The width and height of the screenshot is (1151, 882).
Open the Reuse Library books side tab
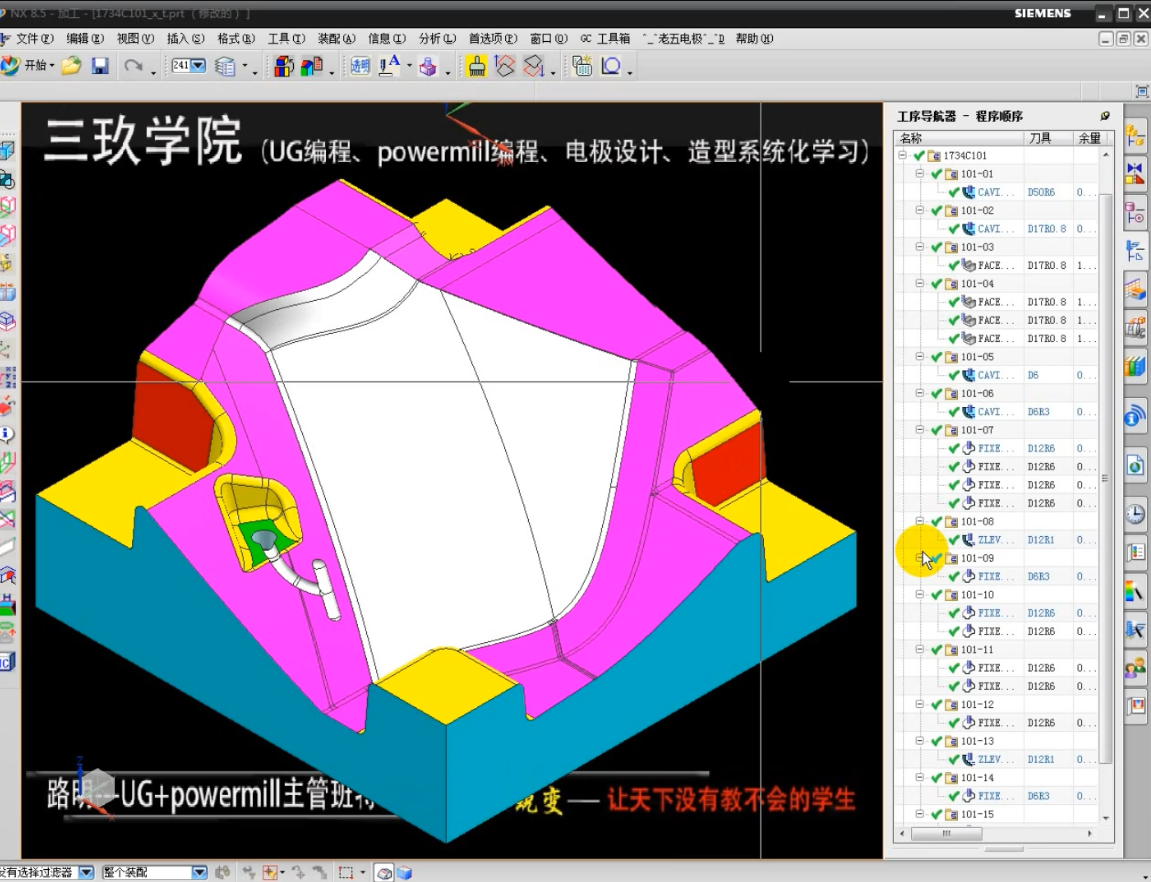1135,366
